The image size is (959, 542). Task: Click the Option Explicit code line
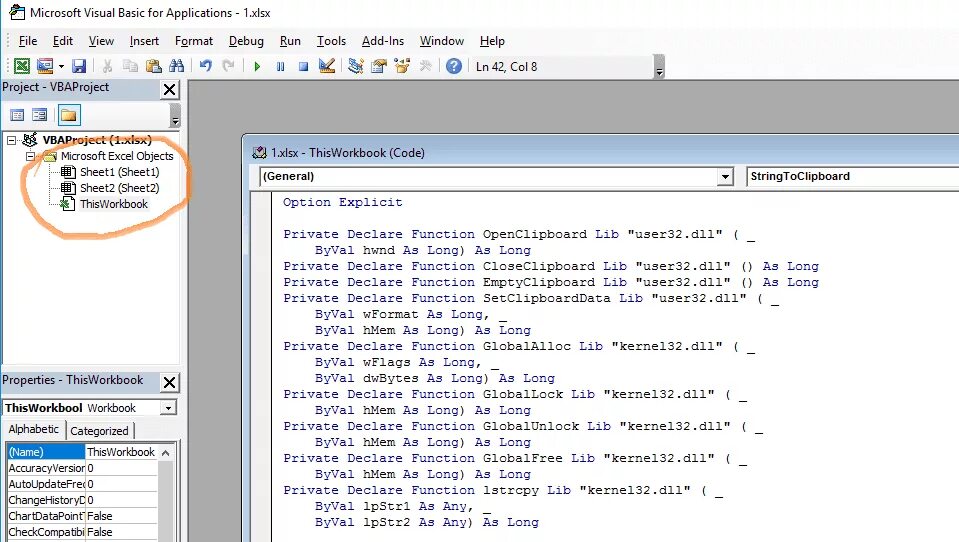[342, 202]
